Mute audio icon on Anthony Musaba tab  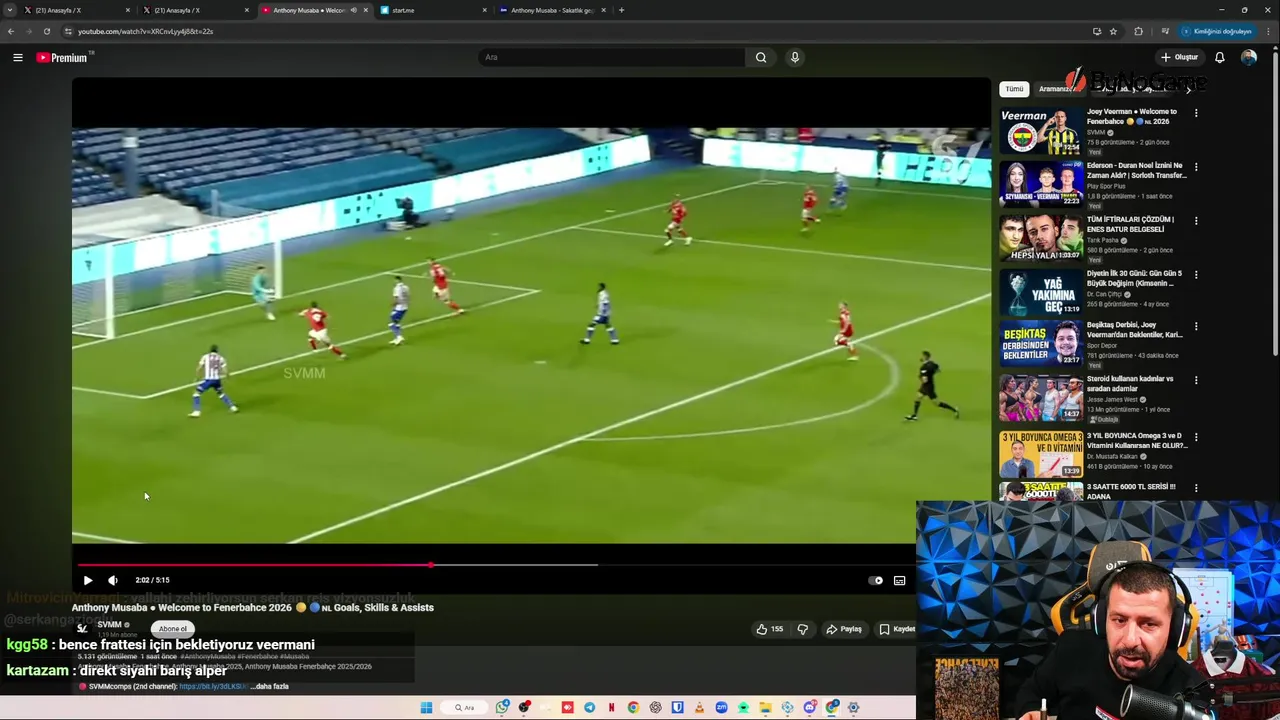[353, 10]
